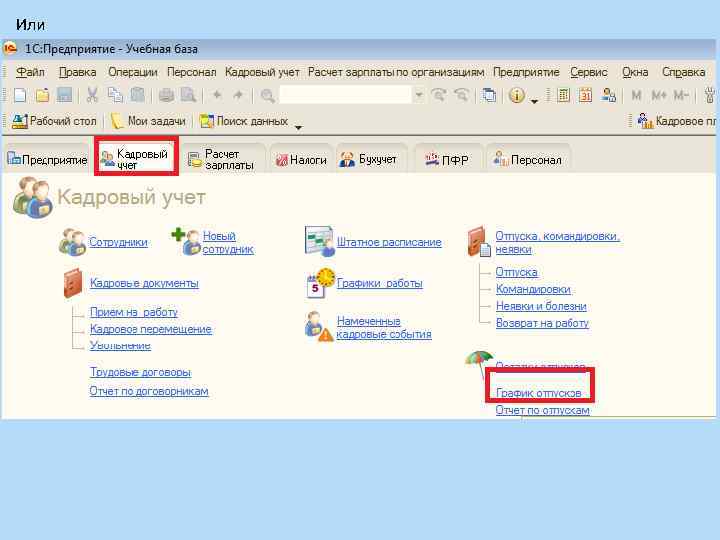Open the Сервис menu
The width and height of the screenshot is (720, 540).
[589, 72]
